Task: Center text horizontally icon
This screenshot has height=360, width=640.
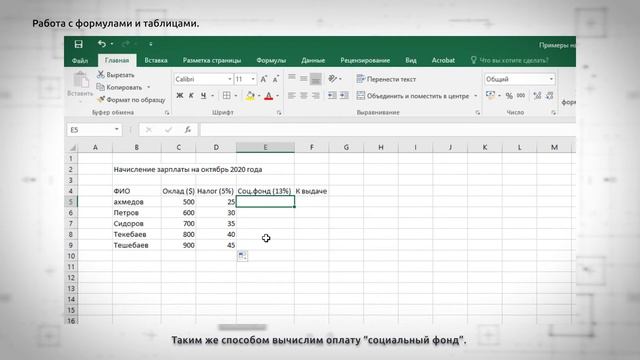Action: point(304,96)
